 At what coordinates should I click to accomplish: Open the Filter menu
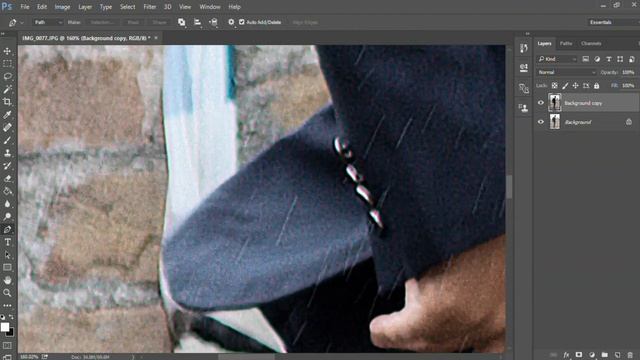(x=150, y=7)
